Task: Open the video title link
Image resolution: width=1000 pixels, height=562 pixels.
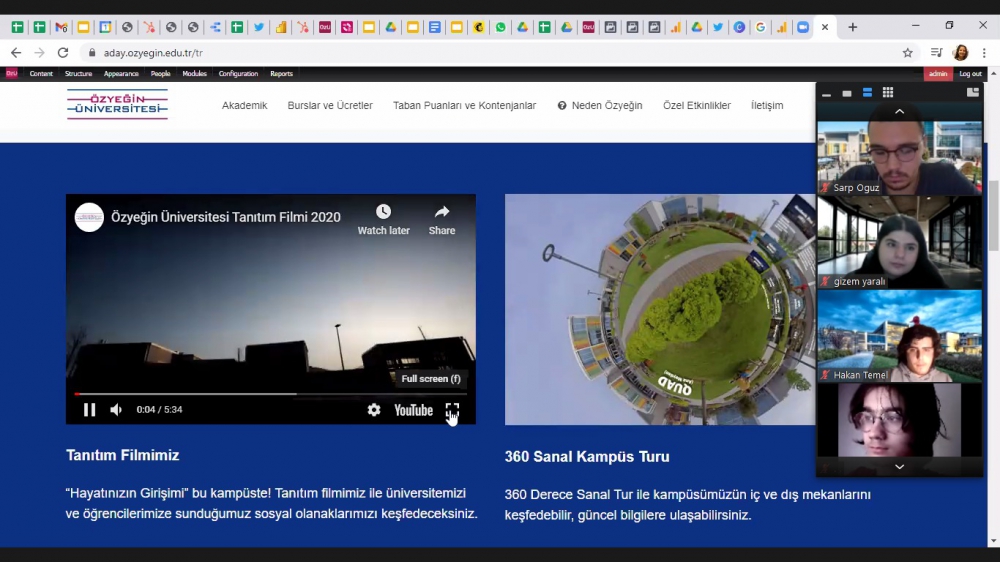Action: tap(226, 218)
